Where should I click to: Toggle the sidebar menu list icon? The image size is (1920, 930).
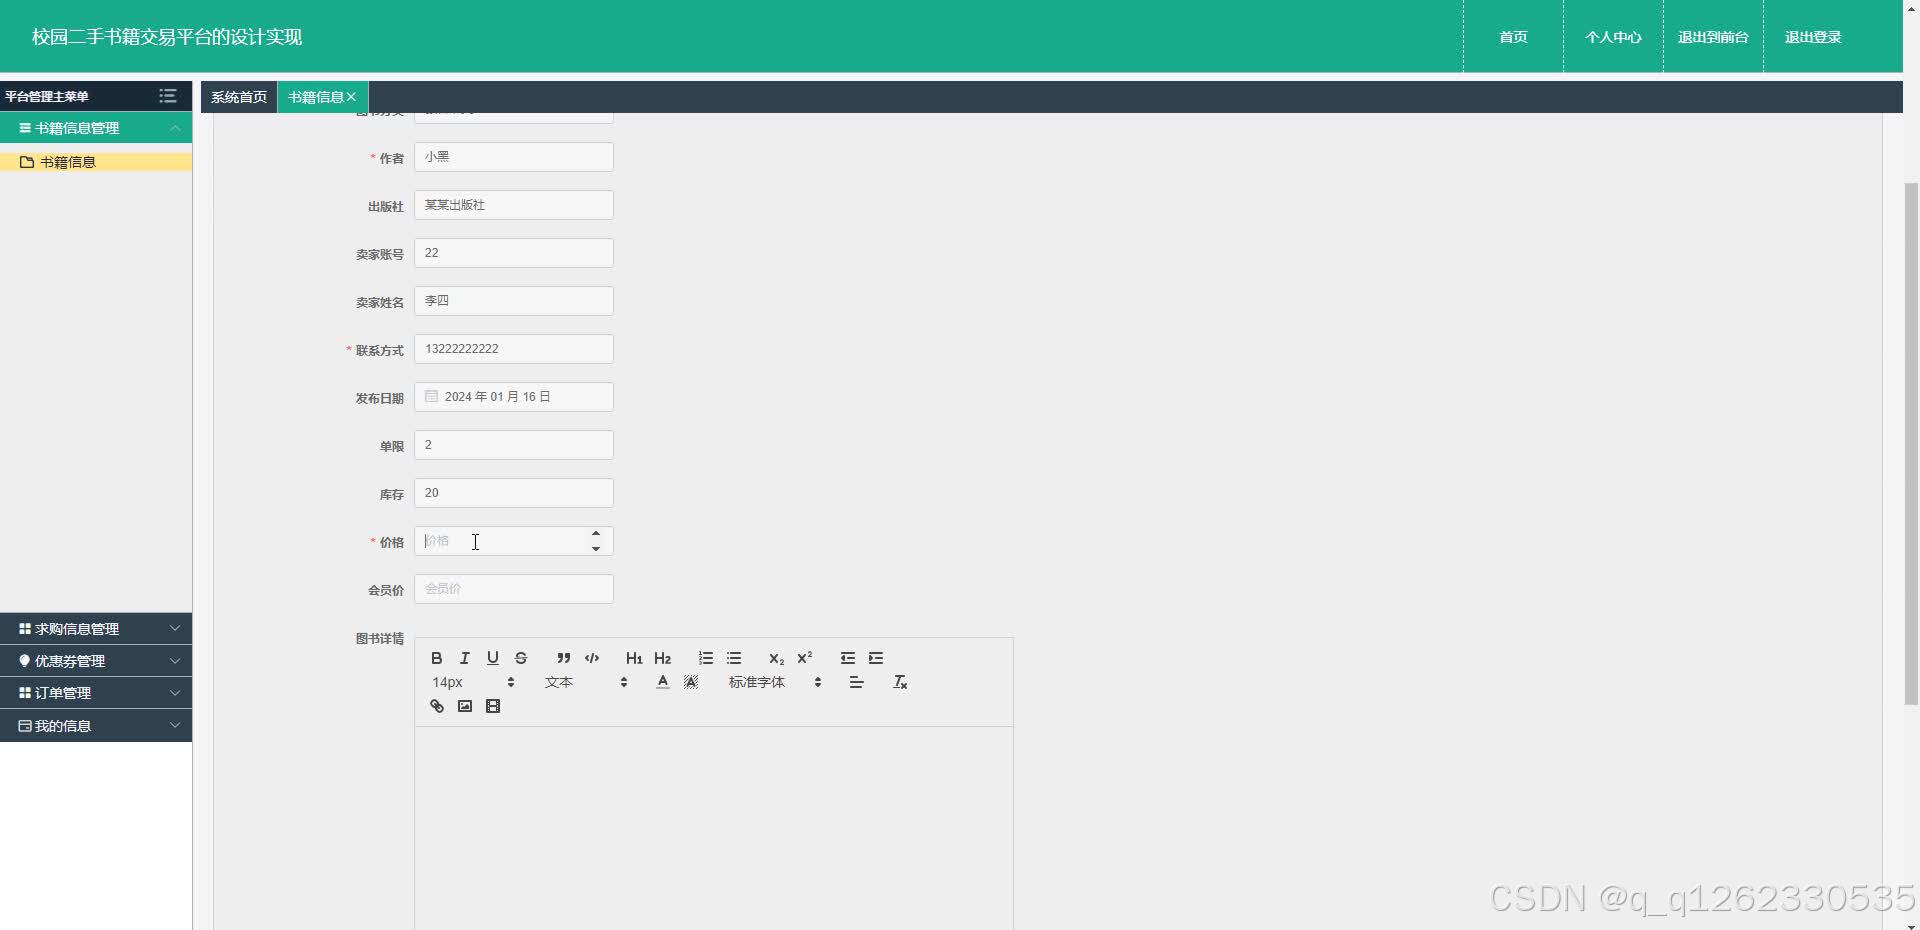point(168,96)
